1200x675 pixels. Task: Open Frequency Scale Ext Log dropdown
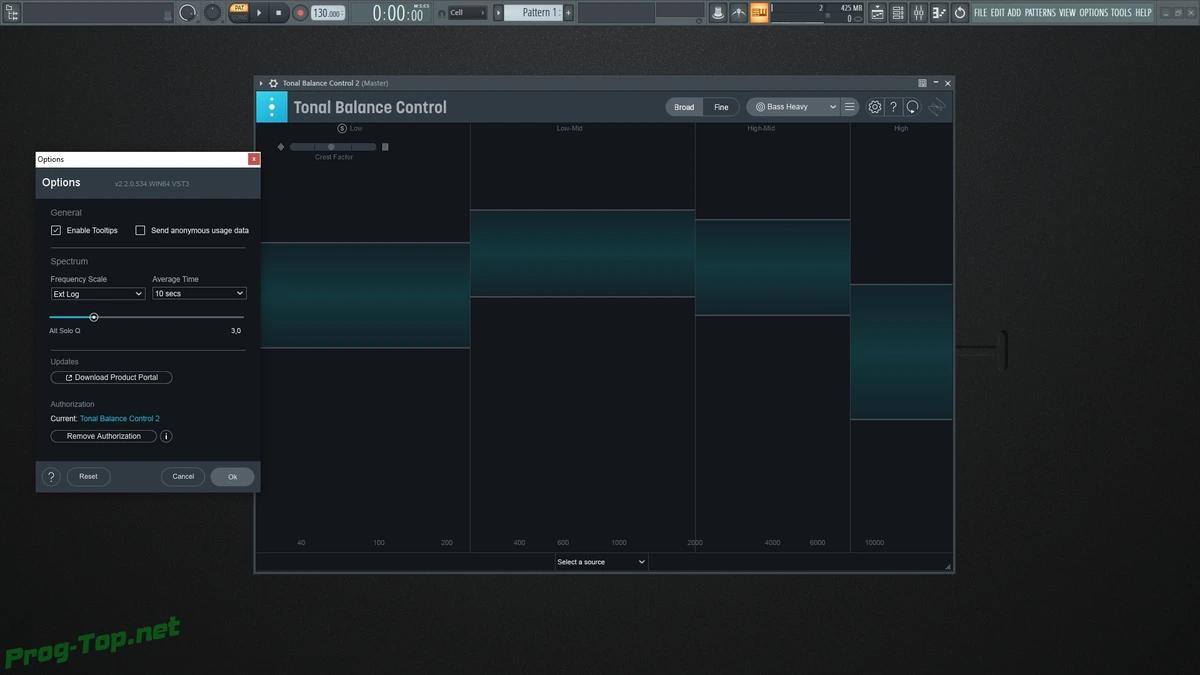pyautogui.click(x=98, y=294)
